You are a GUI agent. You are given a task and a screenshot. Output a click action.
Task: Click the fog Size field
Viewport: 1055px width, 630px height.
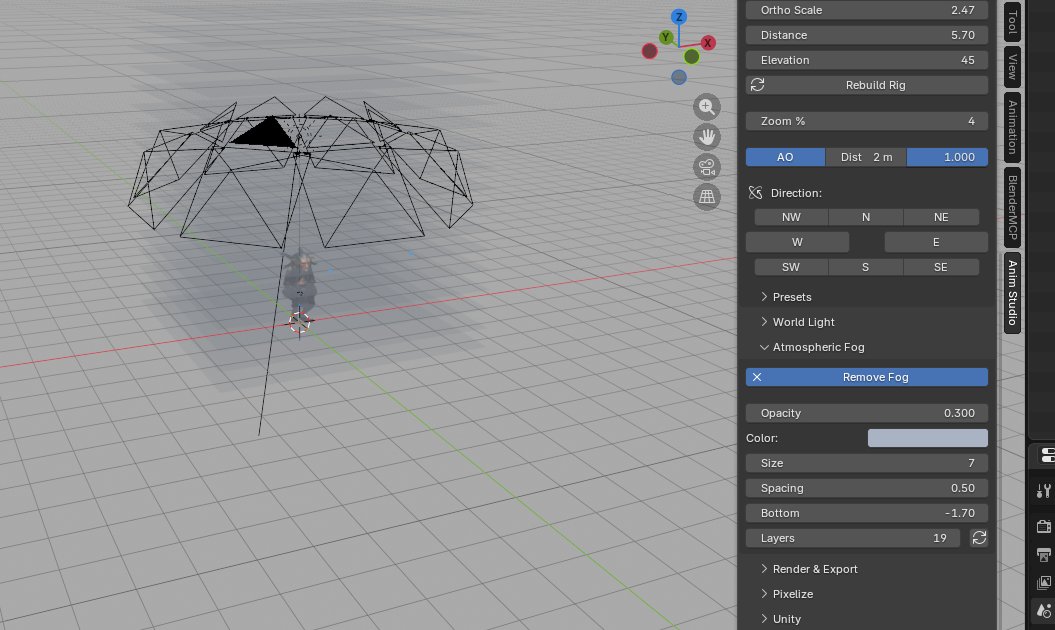click(x=867, y=463)
